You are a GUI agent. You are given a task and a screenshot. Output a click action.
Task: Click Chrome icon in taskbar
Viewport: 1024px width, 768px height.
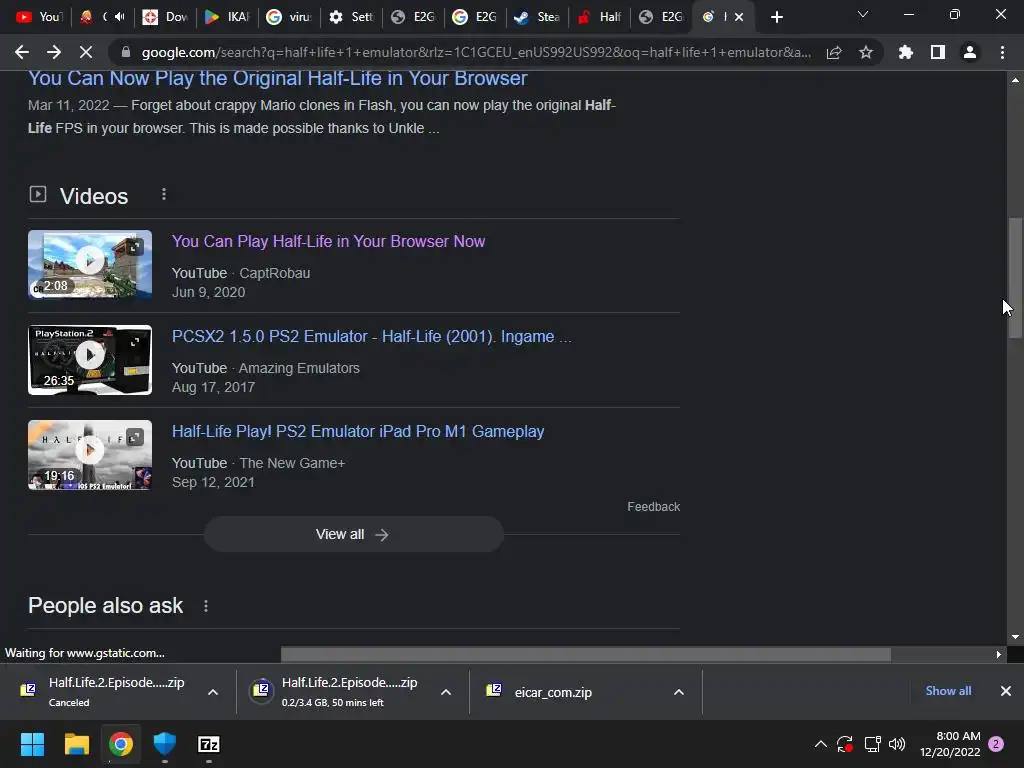coord(121,744)
